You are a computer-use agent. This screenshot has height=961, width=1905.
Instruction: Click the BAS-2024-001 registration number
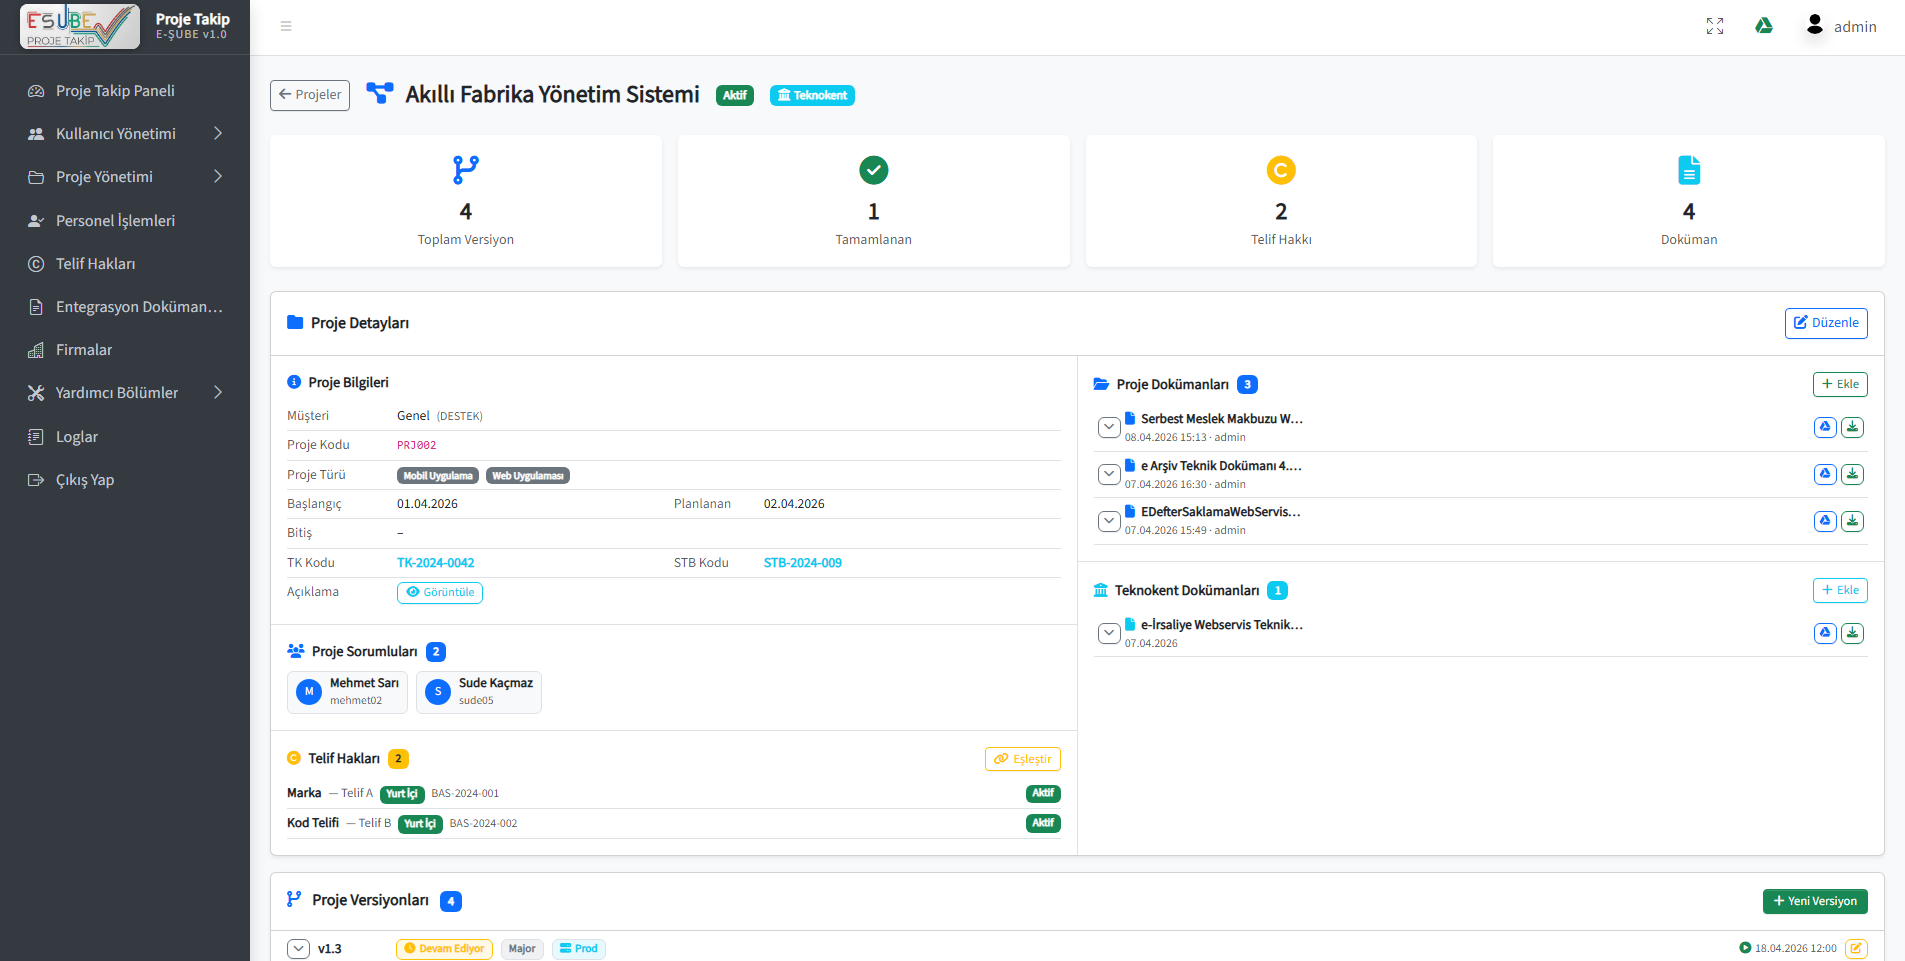[465, 793]
